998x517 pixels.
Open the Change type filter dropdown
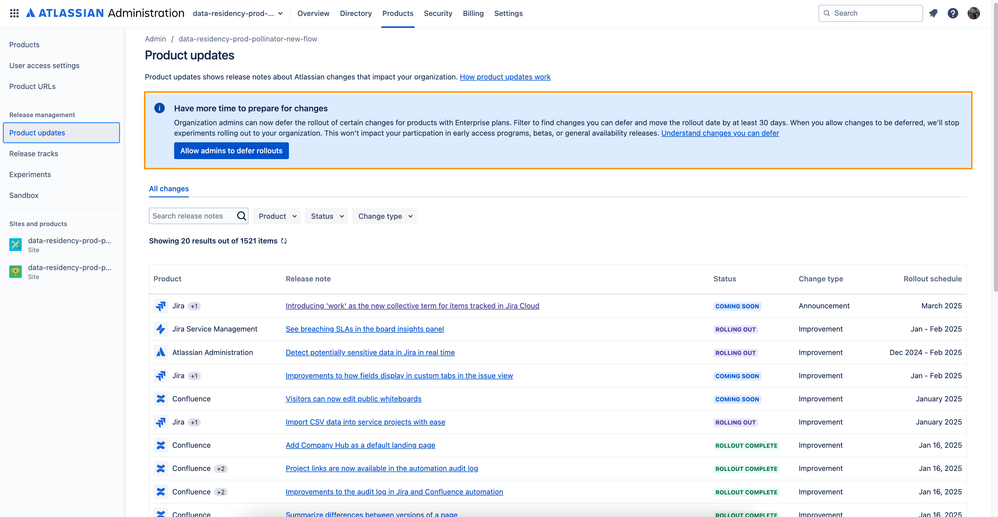(x=384, y=216)
